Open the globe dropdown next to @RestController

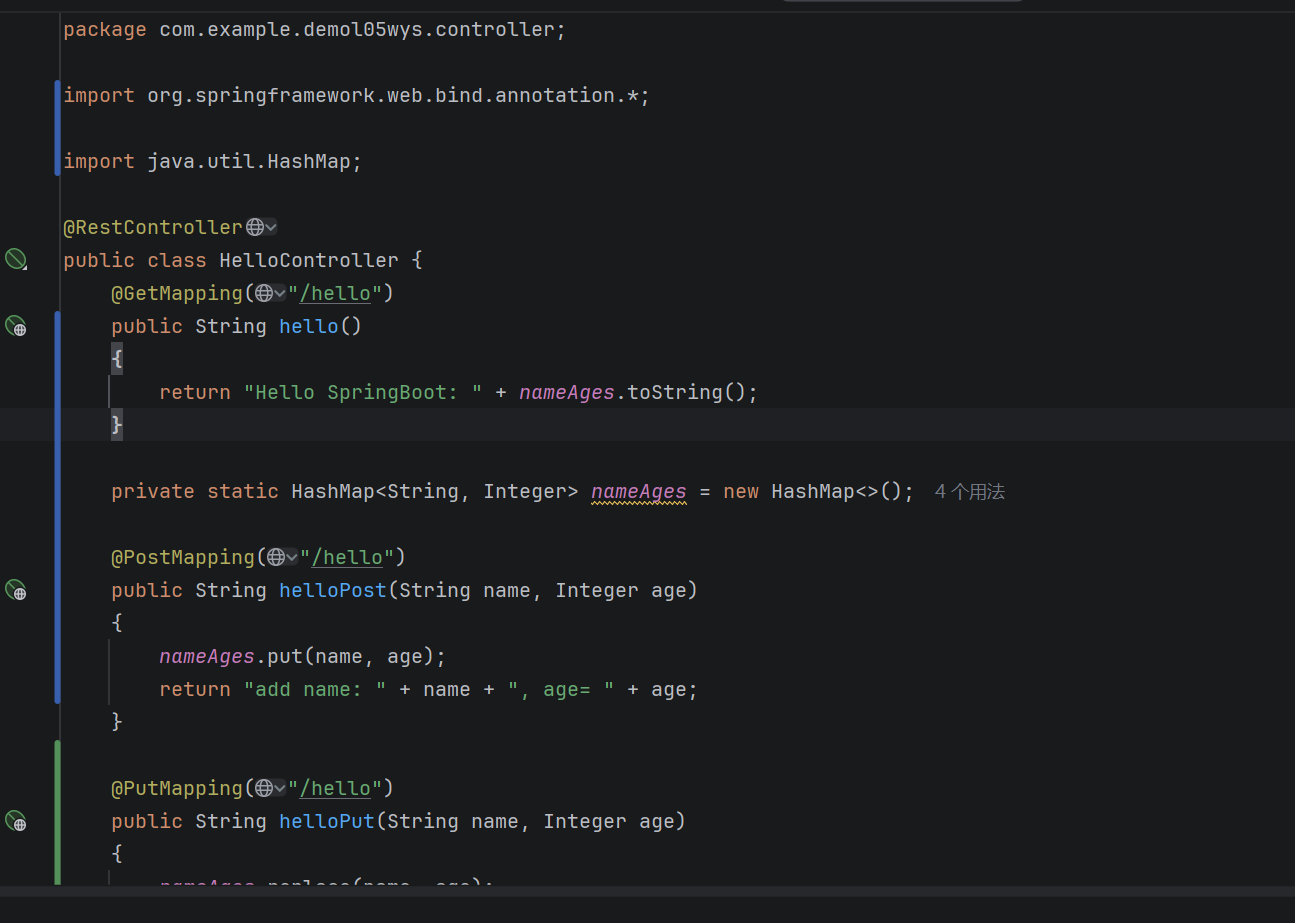click(x=261, y=227)
